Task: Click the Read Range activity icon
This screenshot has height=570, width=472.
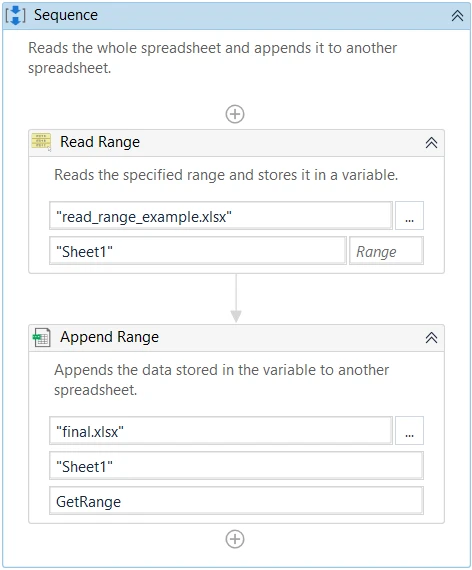Action: (41, 142)
